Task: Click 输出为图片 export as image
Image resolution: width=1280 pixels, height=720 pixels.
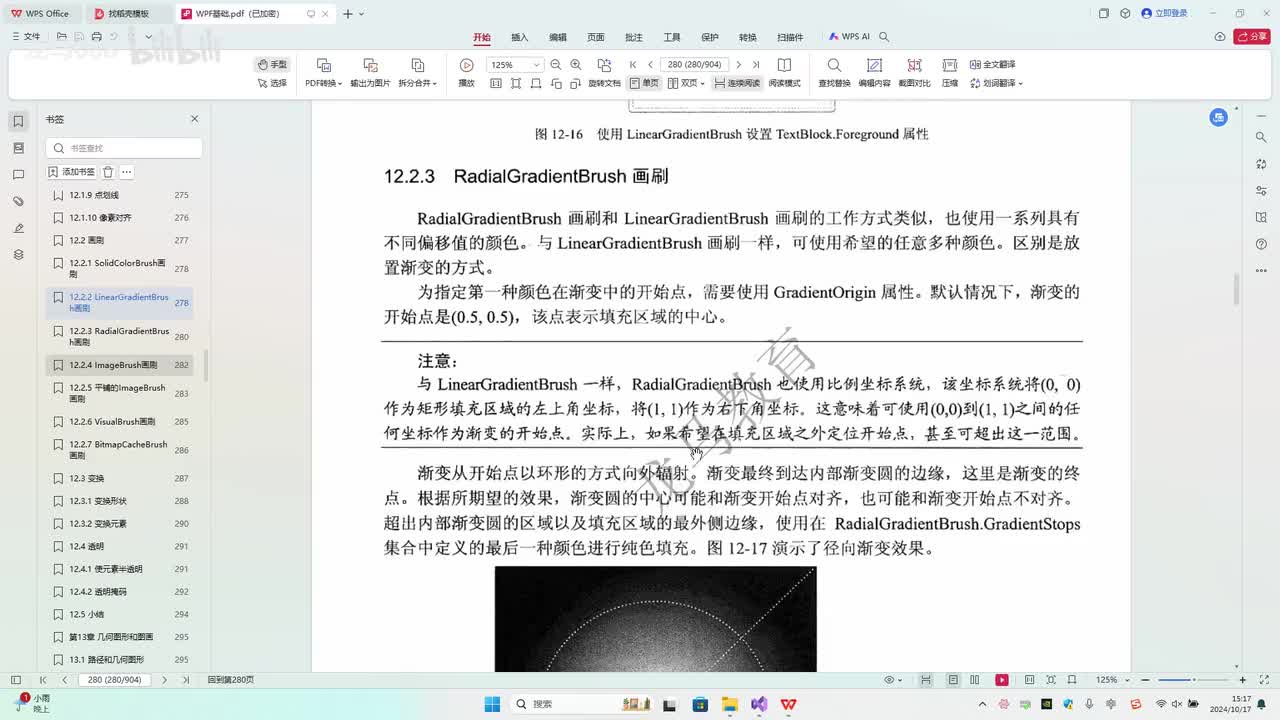Action: click(370, 73)
